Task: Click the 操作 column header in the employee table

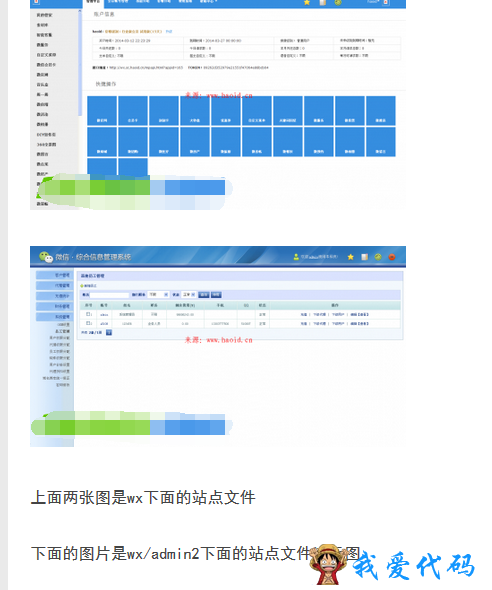Action: pyautogui.click(x=335, y=305)
